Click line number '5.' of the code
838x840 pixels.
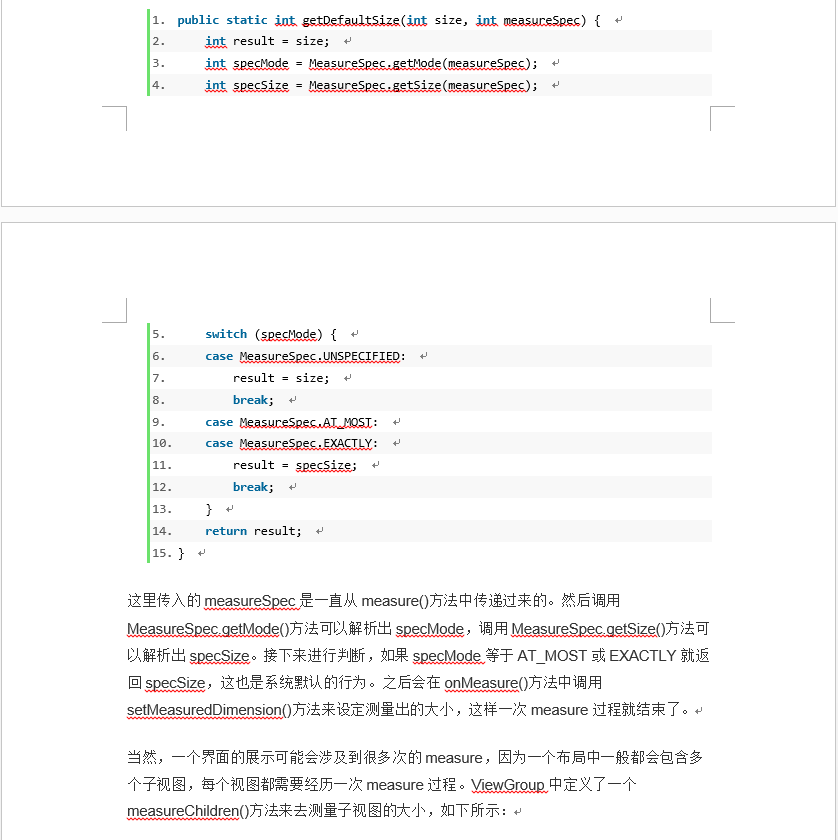(159, 334)
